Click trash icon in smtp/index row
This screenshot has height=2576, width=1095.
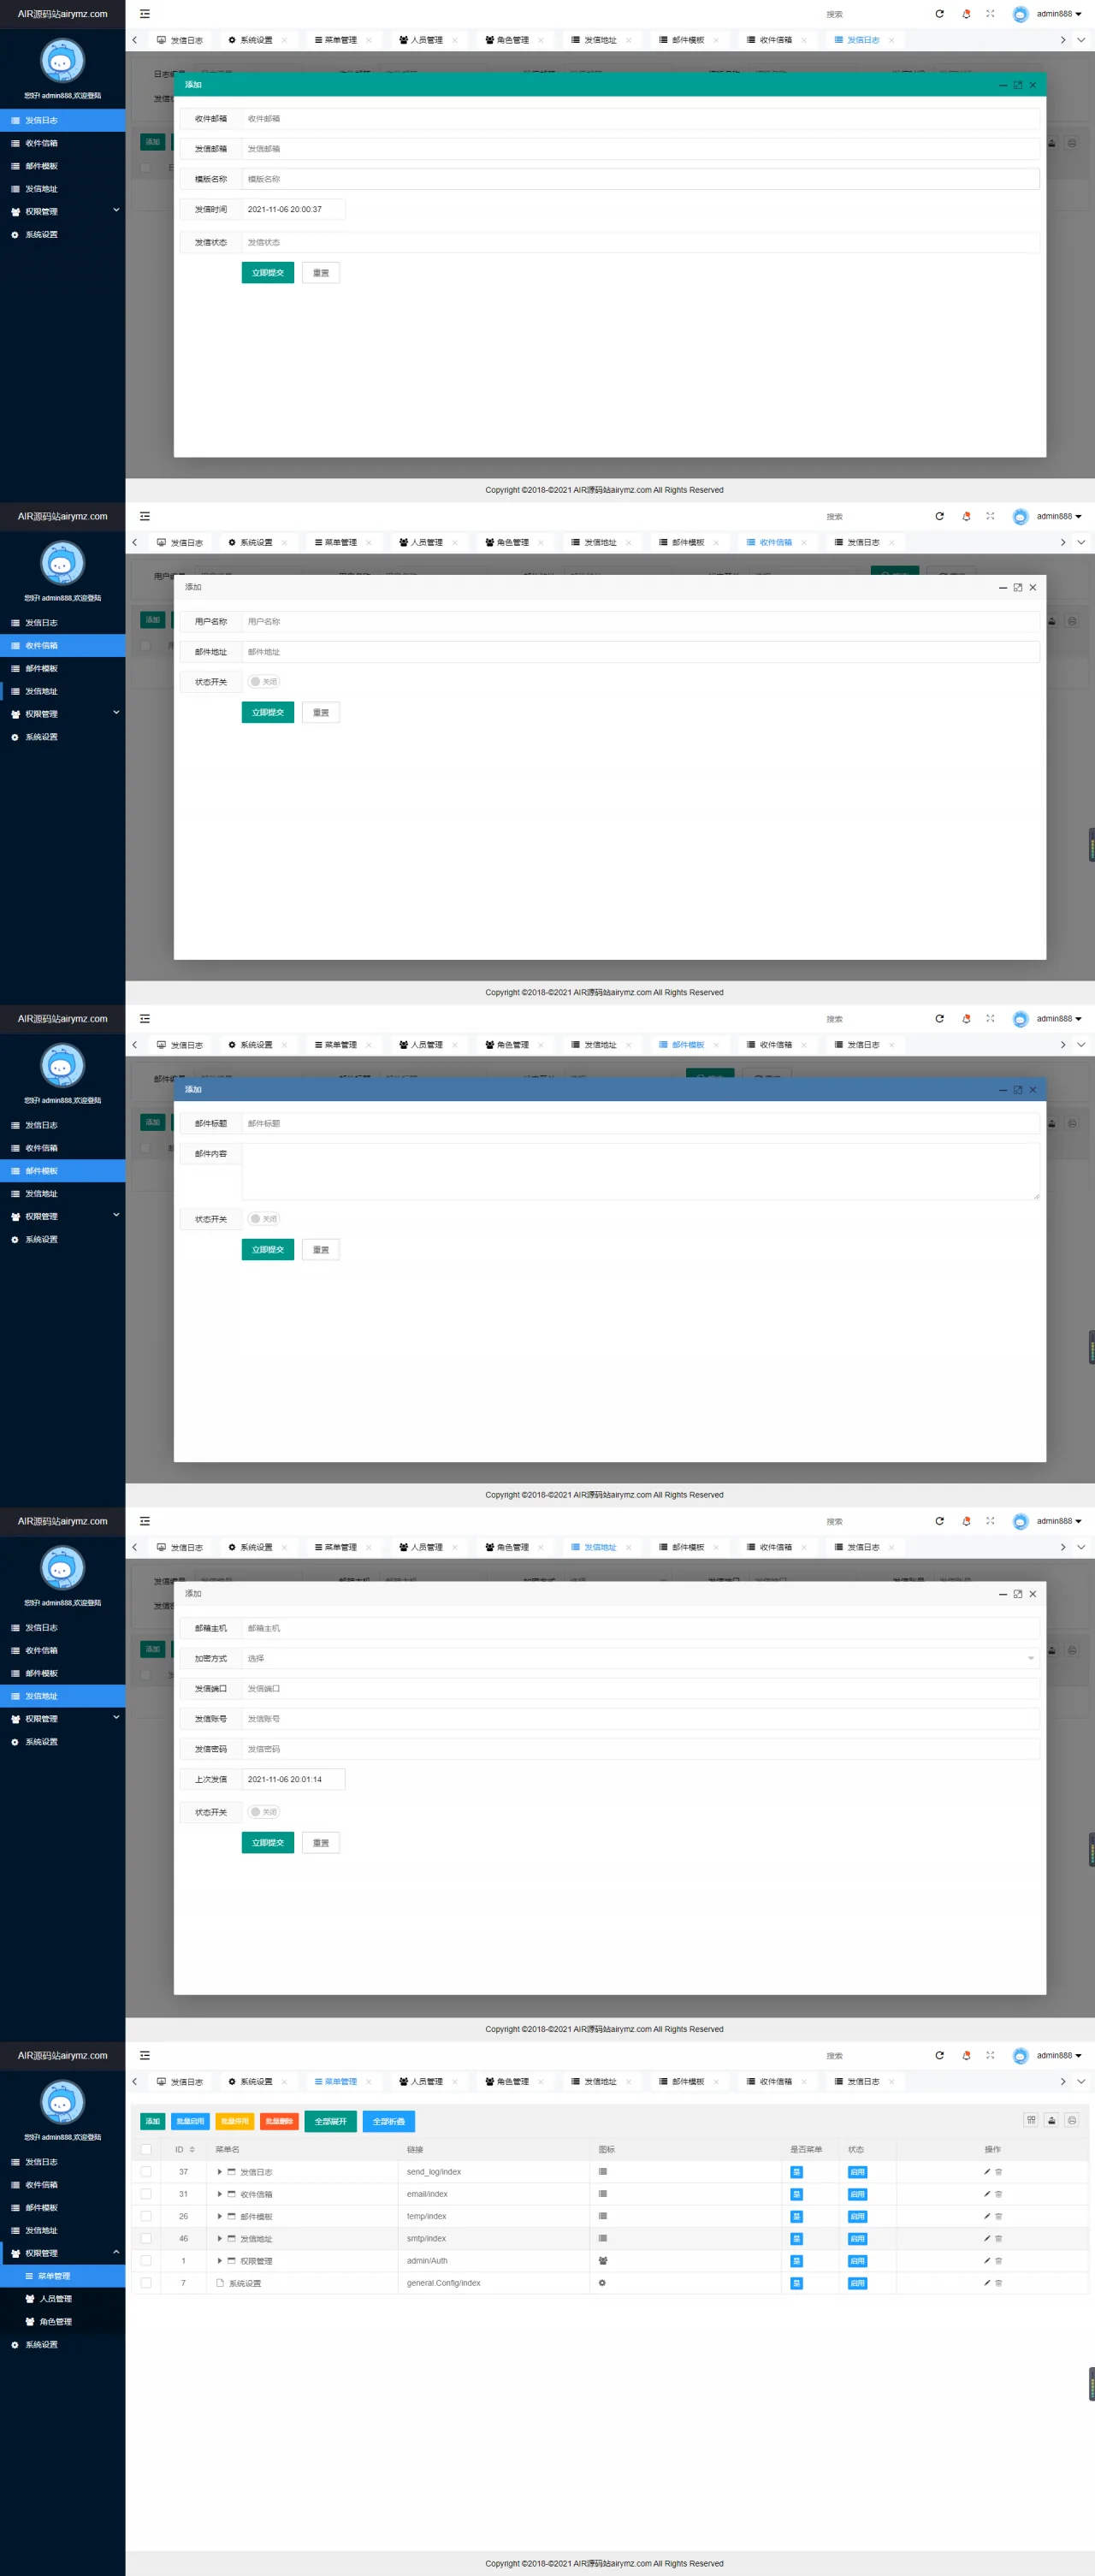tap(998, 2239)
